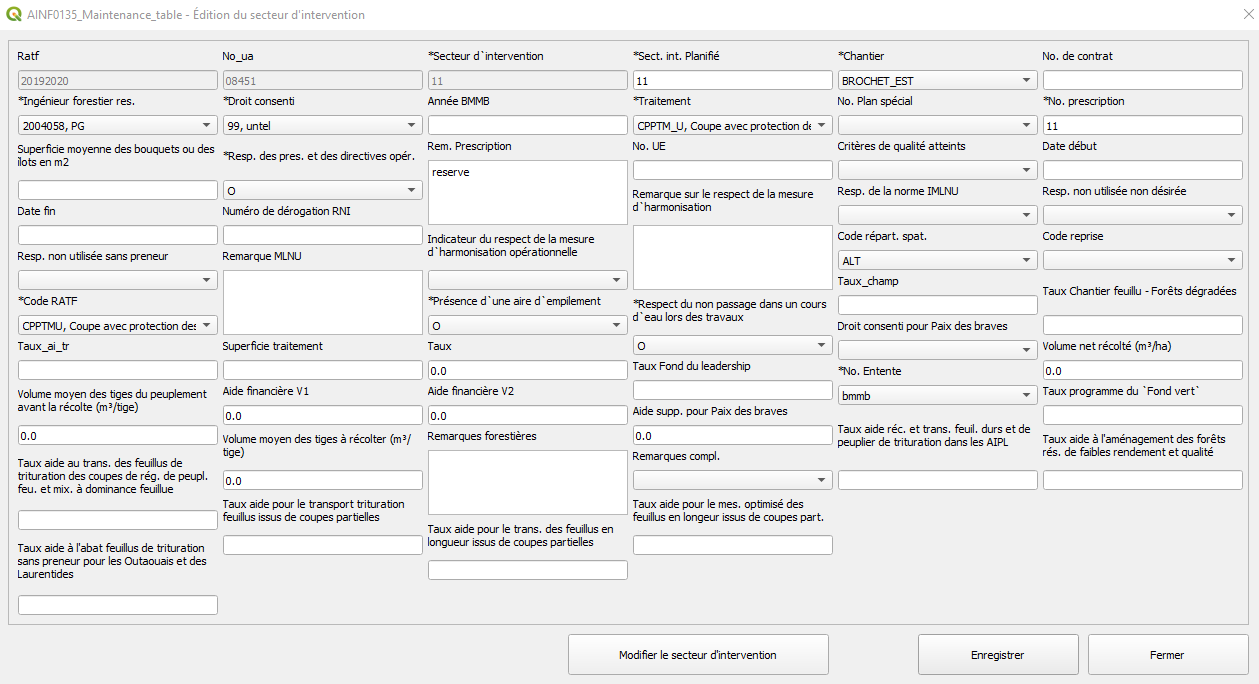Expand the Resp. non utilisée non désirée dropdown

pyautogui.click(x=1143, y=215)
